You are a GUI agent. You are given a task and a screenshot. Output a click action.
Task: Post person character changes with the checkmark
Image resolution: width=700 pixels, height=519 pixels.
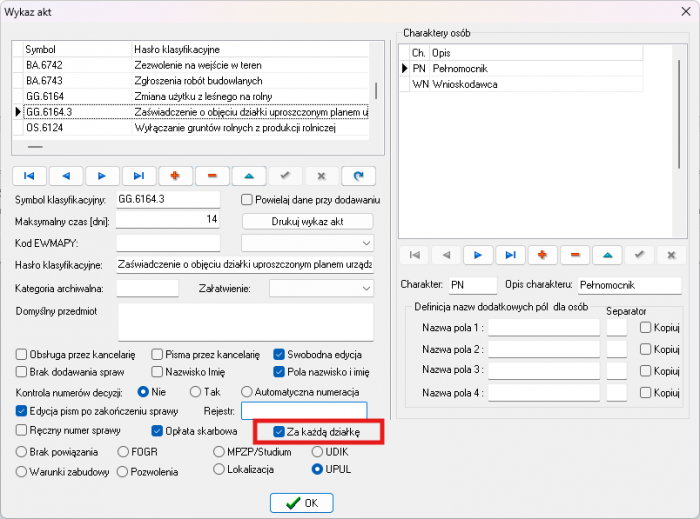(x=639, y=255)
